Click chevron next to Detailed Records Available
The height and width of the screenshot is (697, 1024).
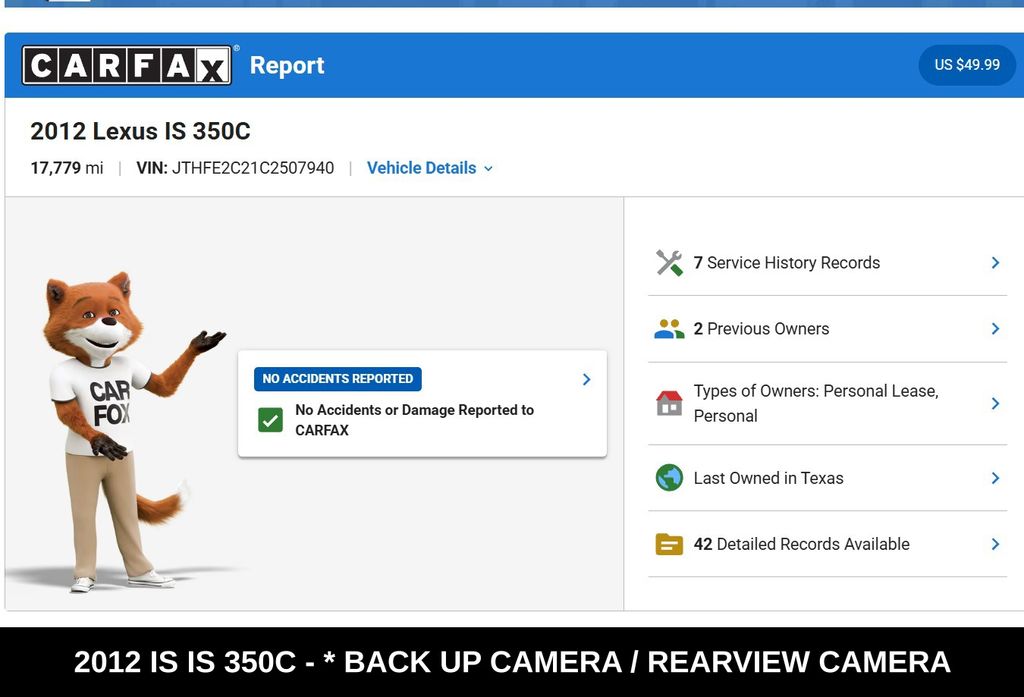click(995, 544)
